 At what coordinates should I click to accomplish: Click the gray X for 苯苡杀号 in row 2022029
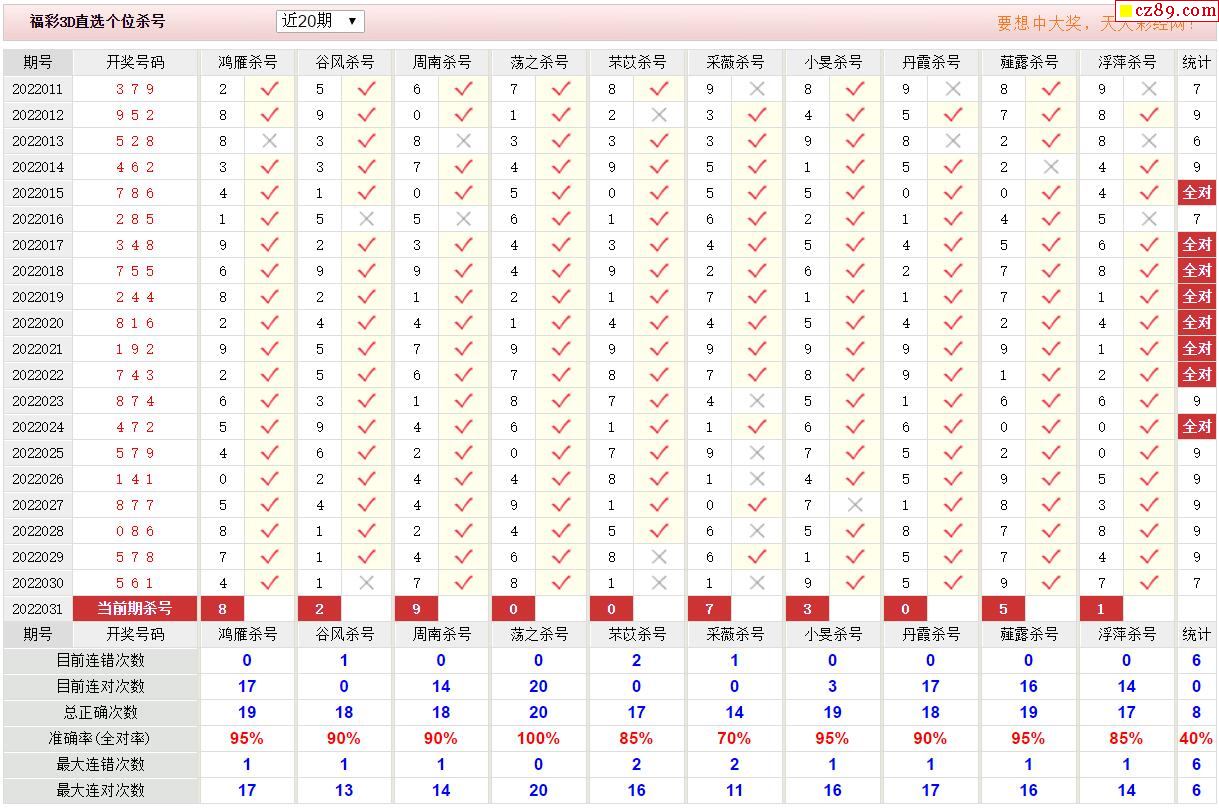(x=659, y=557)
